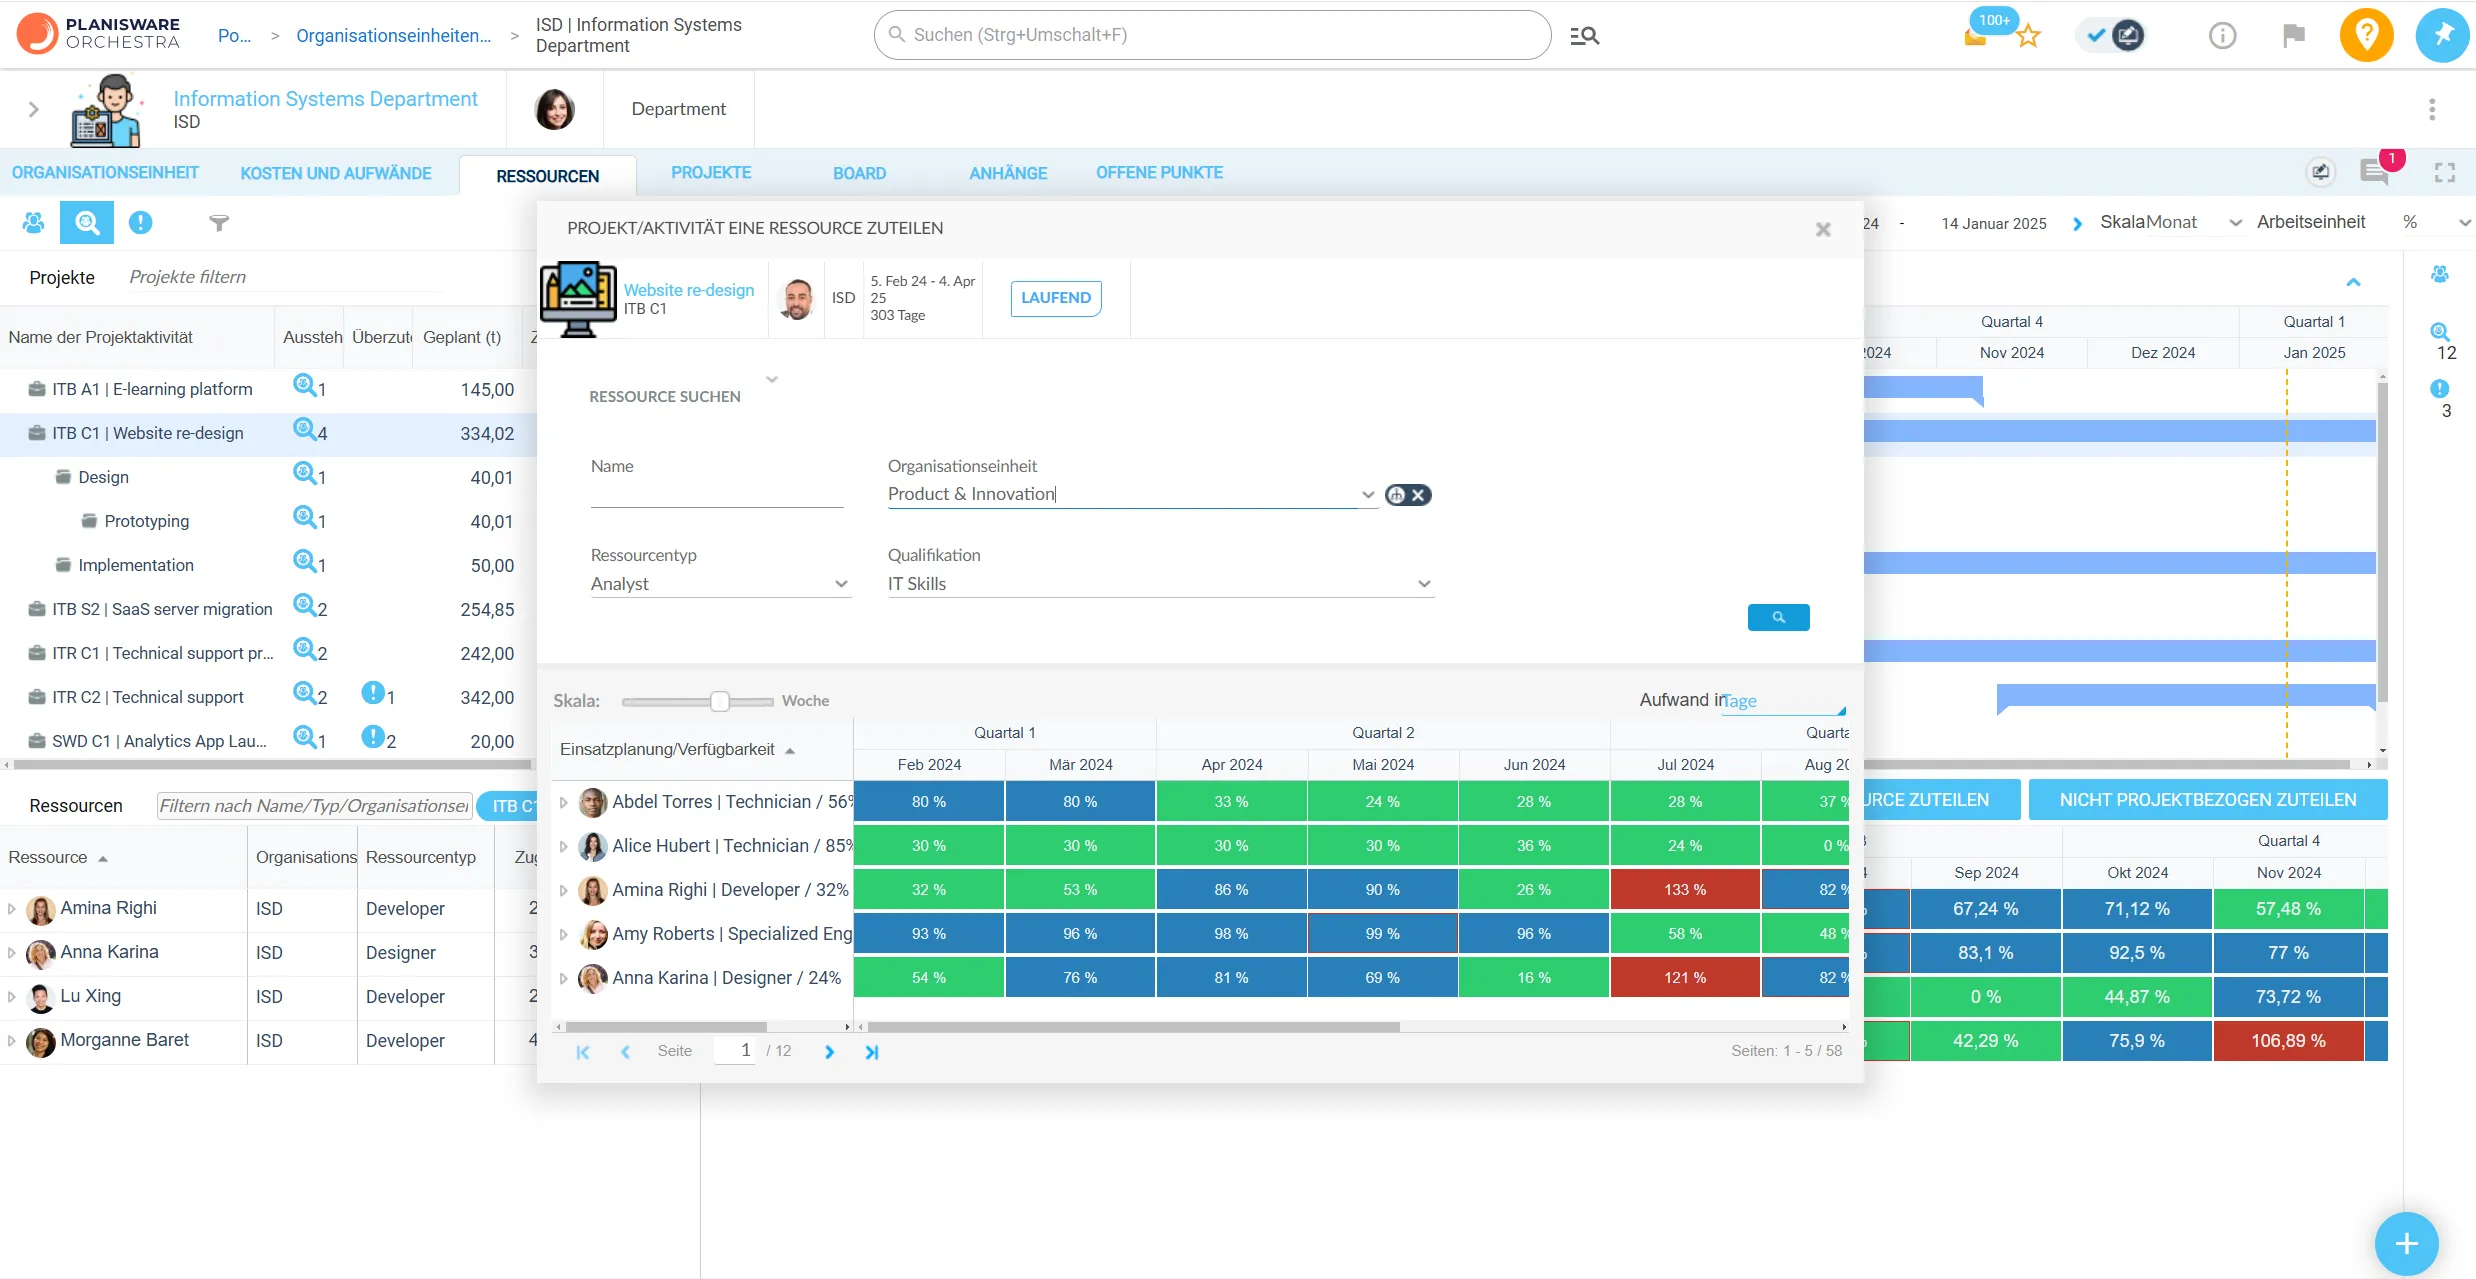Viewport: 2476px width, 1279px height.
Task: Expand the Abdel Torres resource row
Action: (563, 802)
